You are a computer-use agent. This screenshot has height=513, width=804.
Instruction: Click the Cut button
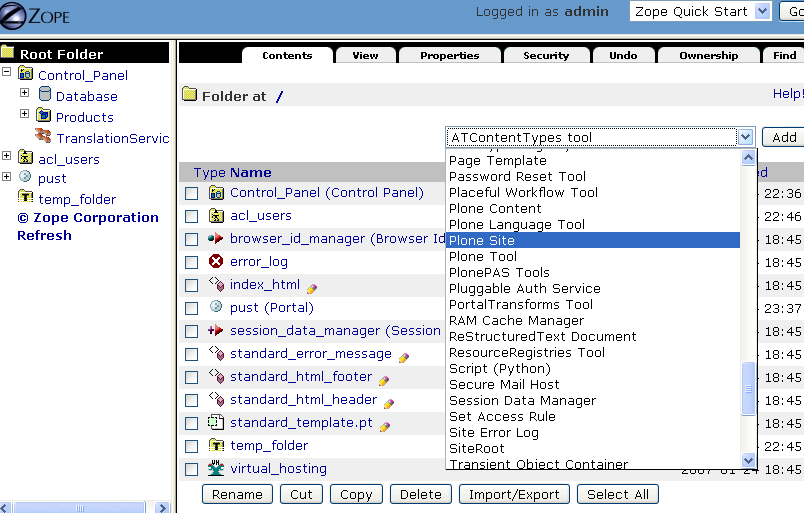click(301, 495)
